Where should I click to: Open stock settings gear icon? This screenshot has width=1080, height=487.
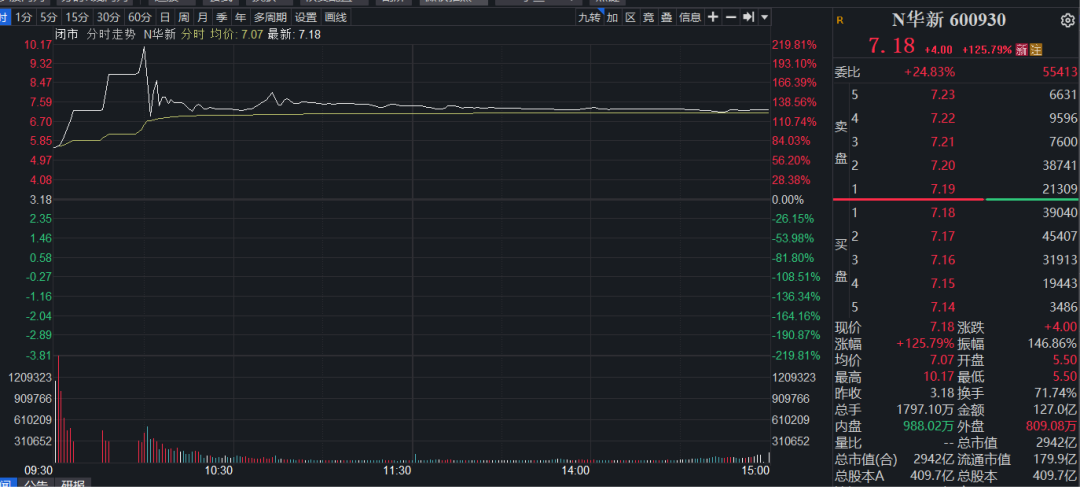click(x=1067, y=20)
